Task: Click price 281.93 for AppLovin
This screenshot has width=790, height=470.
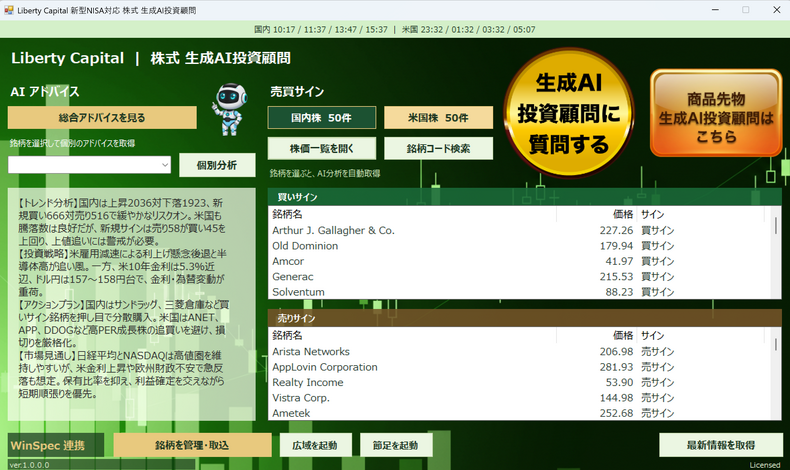Action: 616,367
